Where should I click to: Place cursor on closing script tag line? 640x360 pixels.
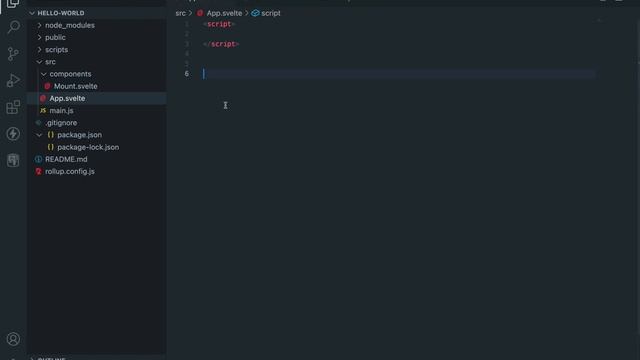pos(221,44)
